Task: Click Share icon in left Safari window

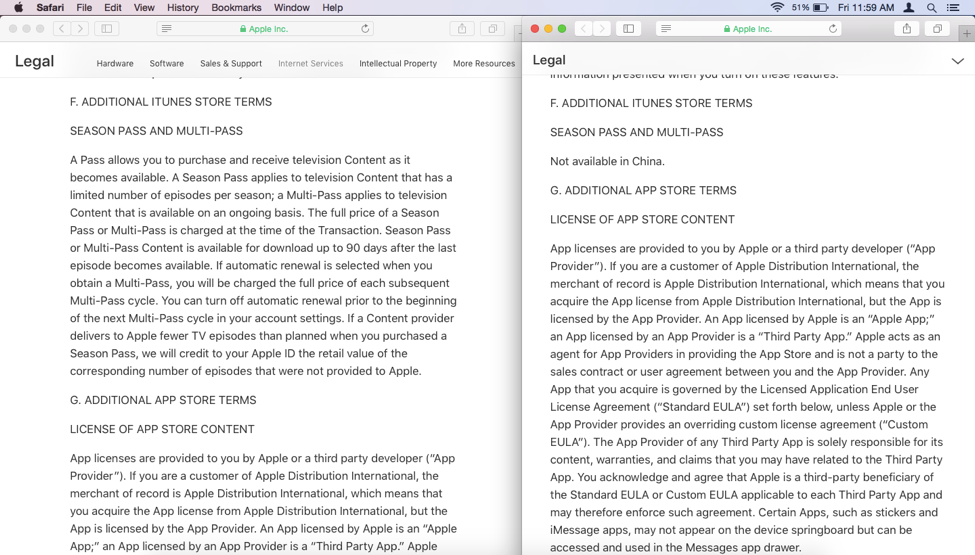Action: click(462, 29)
